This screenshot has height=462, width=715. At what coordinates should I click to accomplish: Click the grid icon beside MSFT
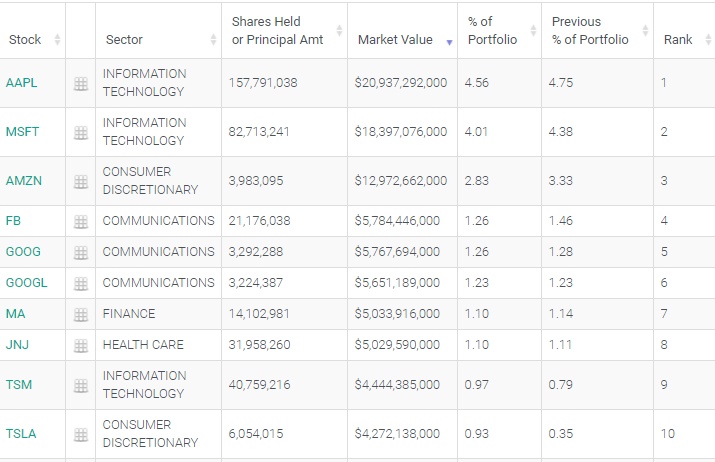81,132
